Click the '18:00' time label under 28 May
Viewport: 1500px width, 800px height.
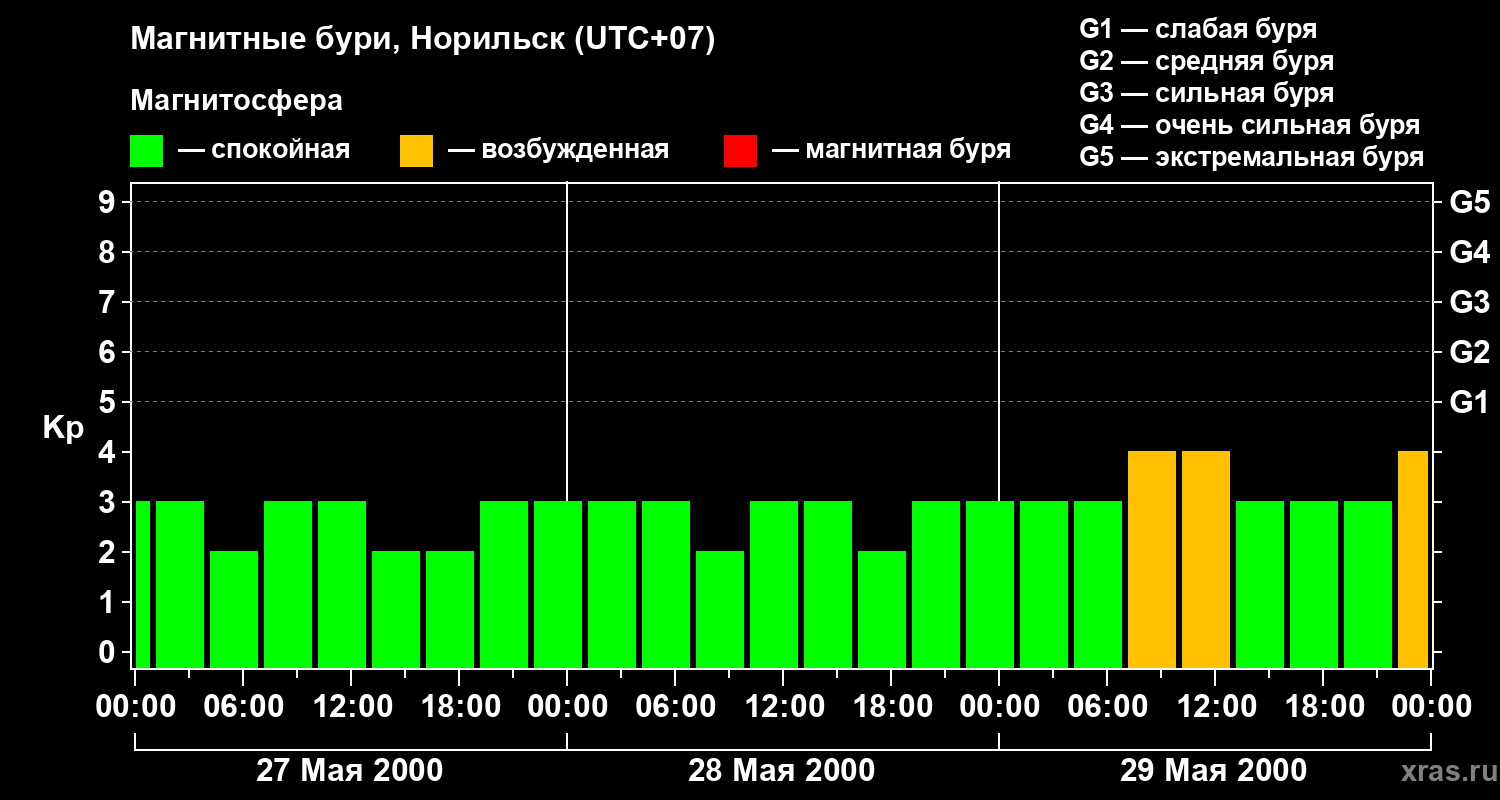[x=891, y=707]
